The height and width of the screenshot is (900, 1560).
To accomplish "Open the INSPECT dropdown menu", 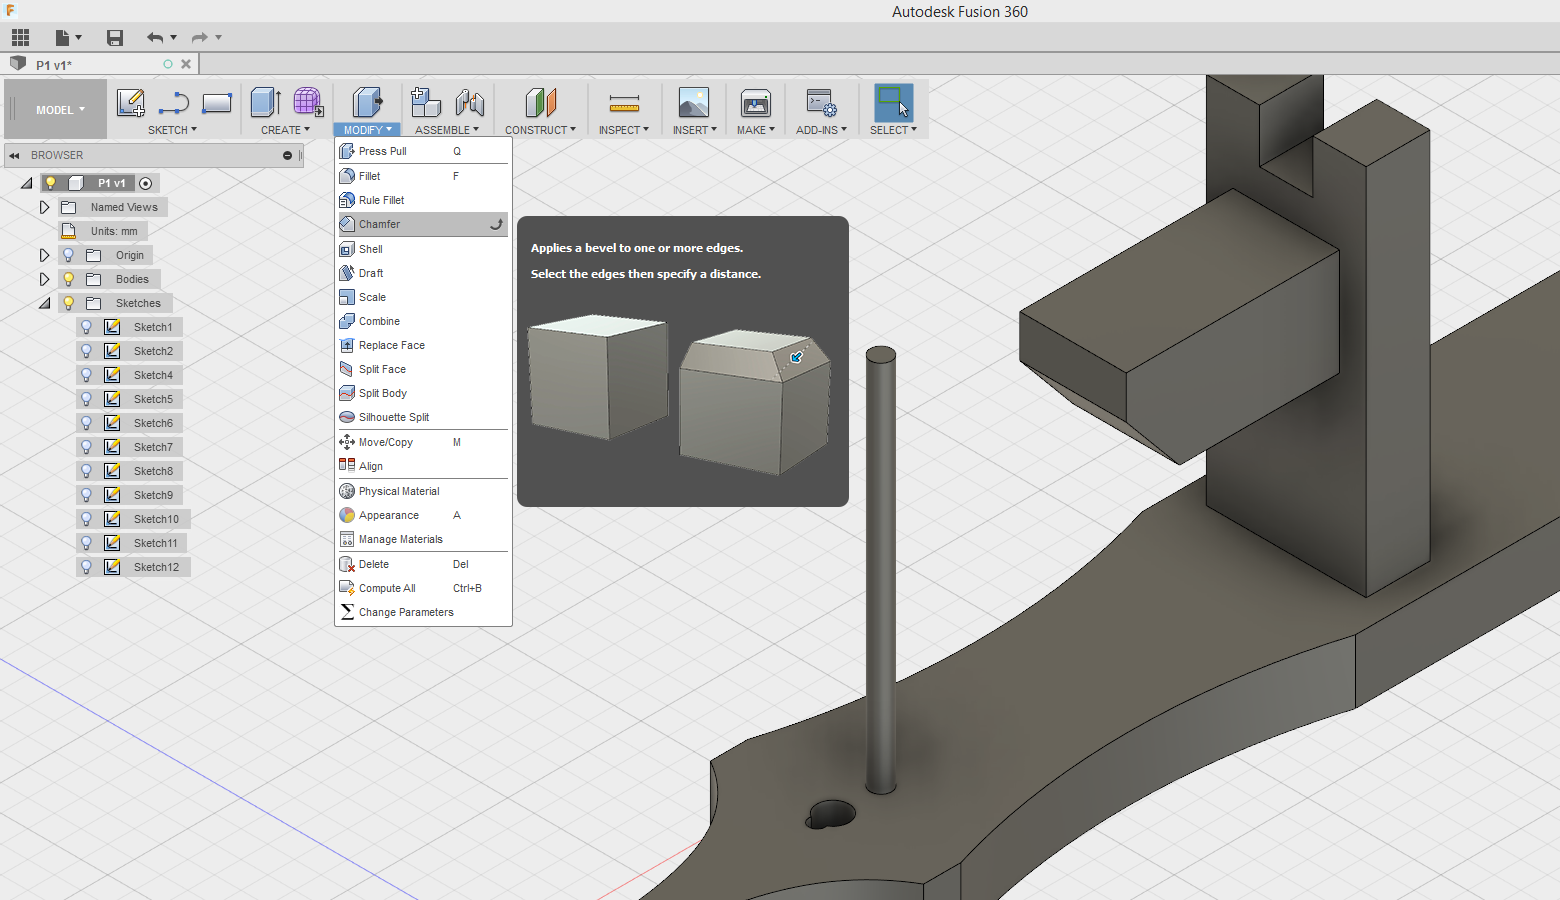I will (624, 130).
